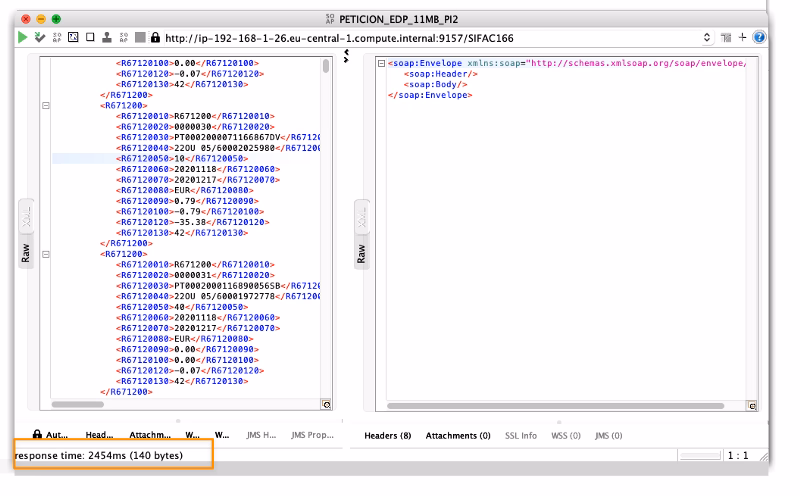Image resolution: width=800 pixels, height=496 pixels.
Task: Click request editor vertical scrollbar thumb
Action: [x=326, y=66]
